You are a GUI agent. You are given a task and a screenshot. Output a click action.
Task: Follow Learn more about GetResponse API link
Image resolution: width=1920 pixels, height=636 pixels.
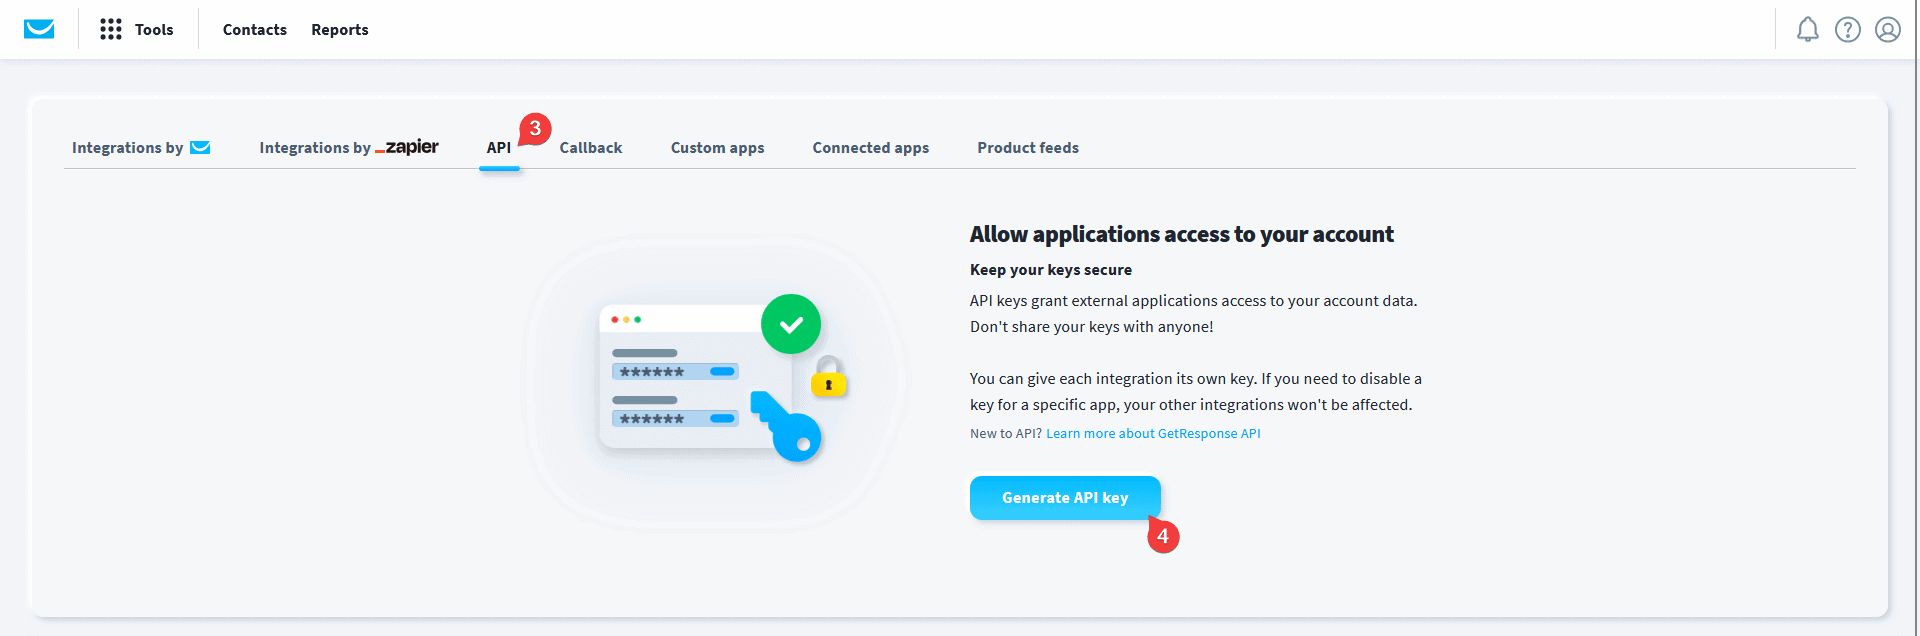[x=1153, y=434]
